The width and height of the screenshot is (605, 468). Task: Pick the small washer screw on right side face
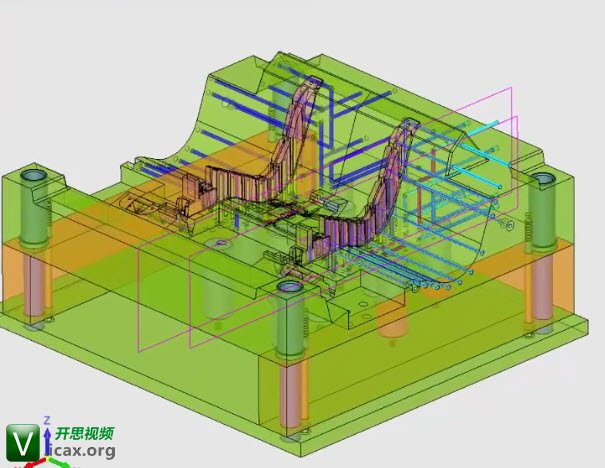click(x=508, y=225)
